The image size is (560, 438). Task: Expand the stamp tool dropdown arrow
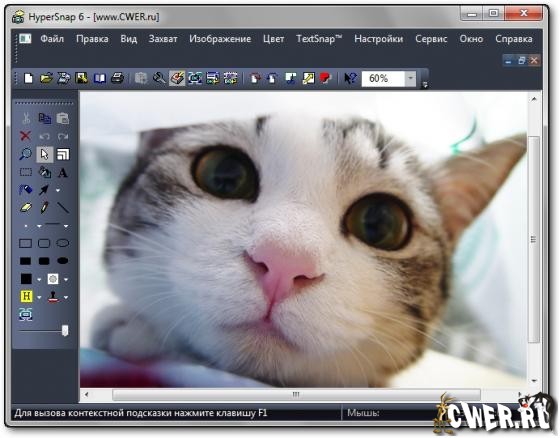coord(66,297)
